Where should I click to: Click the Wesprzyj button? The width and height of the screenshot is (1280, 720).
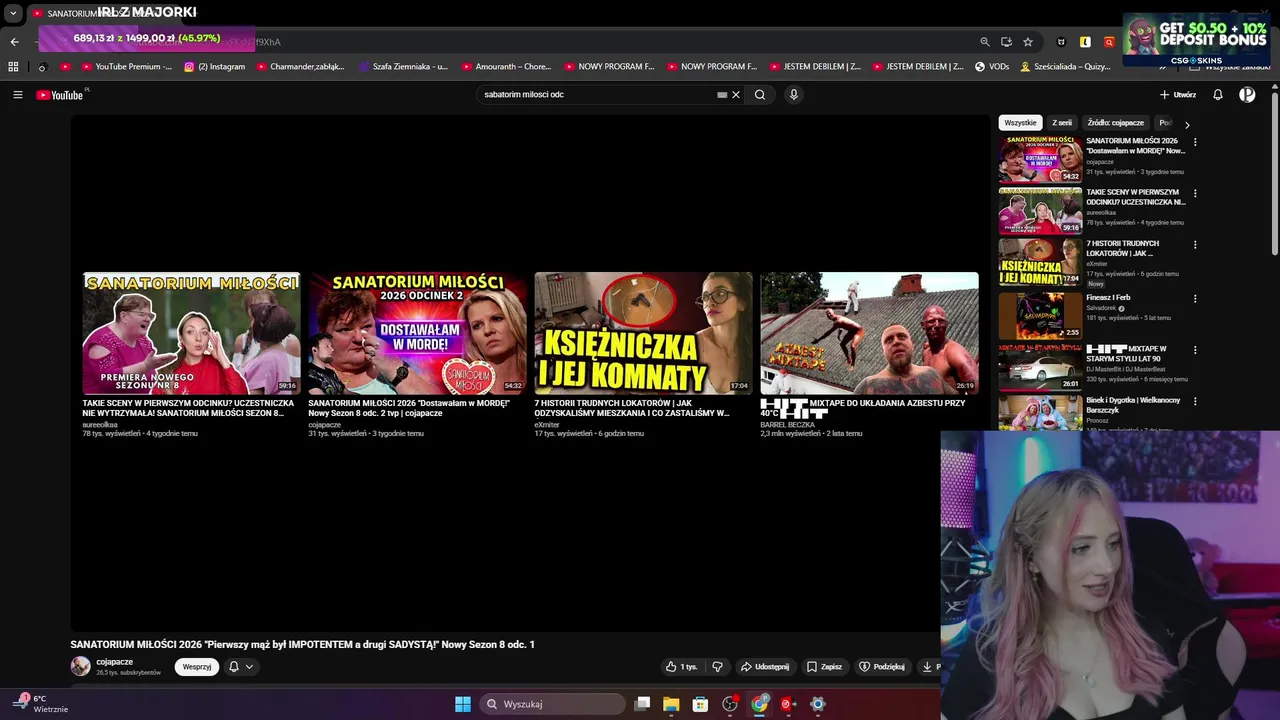(197, 667)
